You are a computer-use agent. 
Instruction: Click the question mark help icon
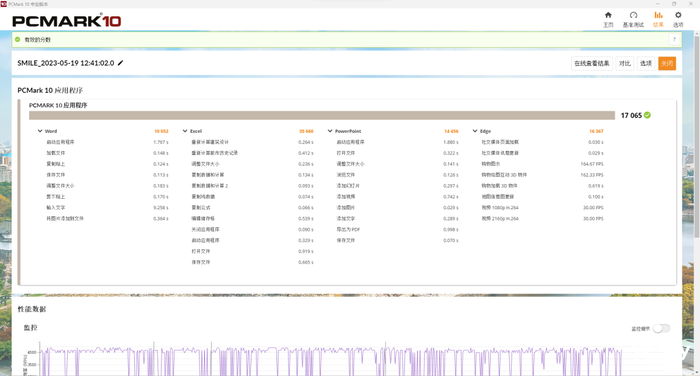point(674,40)
